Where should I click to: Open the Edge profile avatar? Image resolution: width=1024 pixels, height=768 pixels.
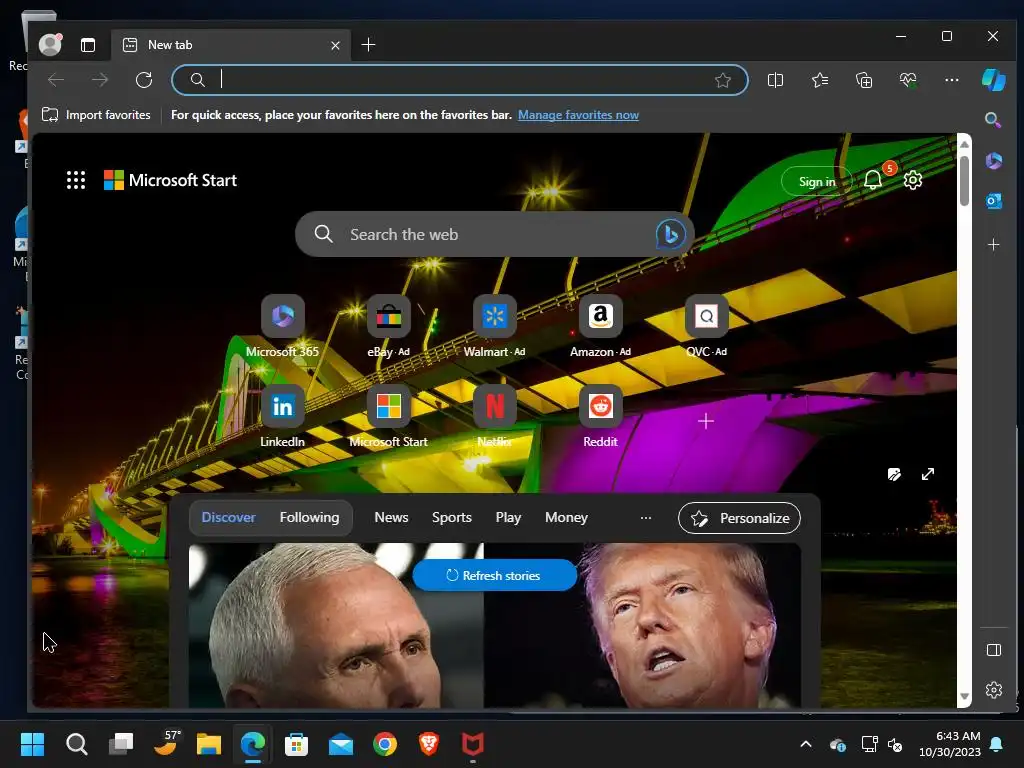tap(50, 44)
